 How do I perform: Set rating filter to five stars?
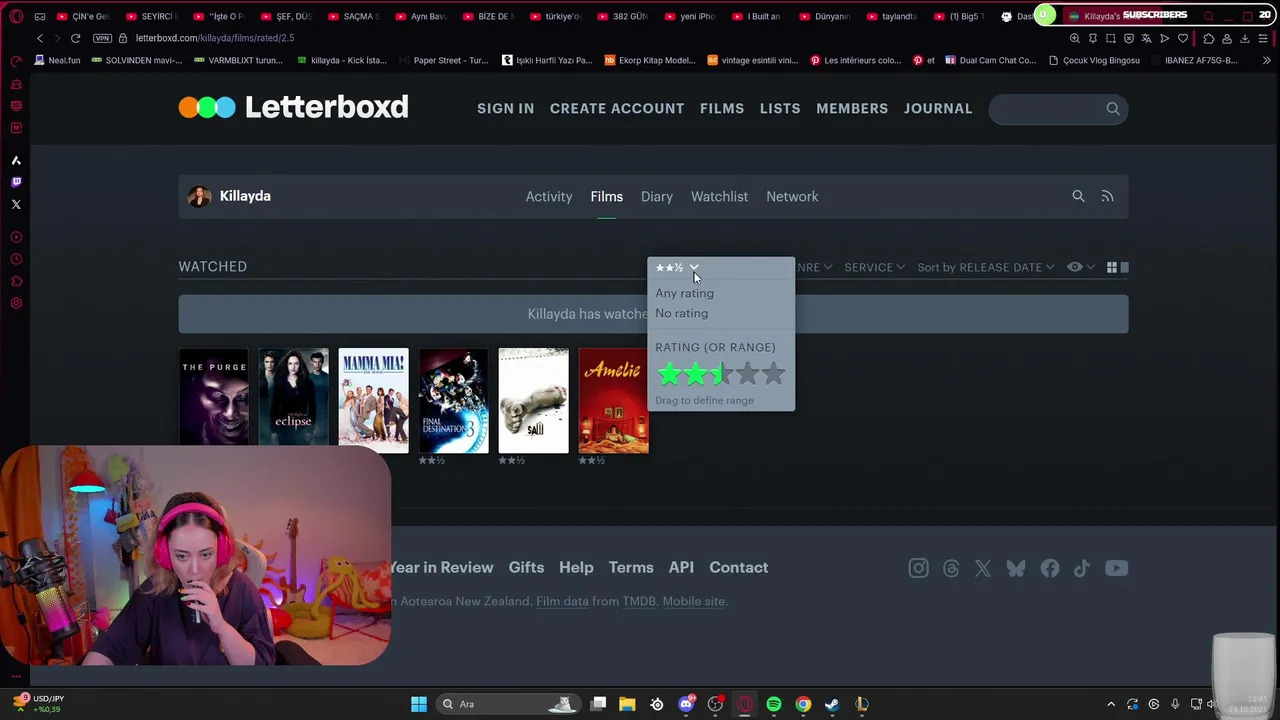point(774,374)
